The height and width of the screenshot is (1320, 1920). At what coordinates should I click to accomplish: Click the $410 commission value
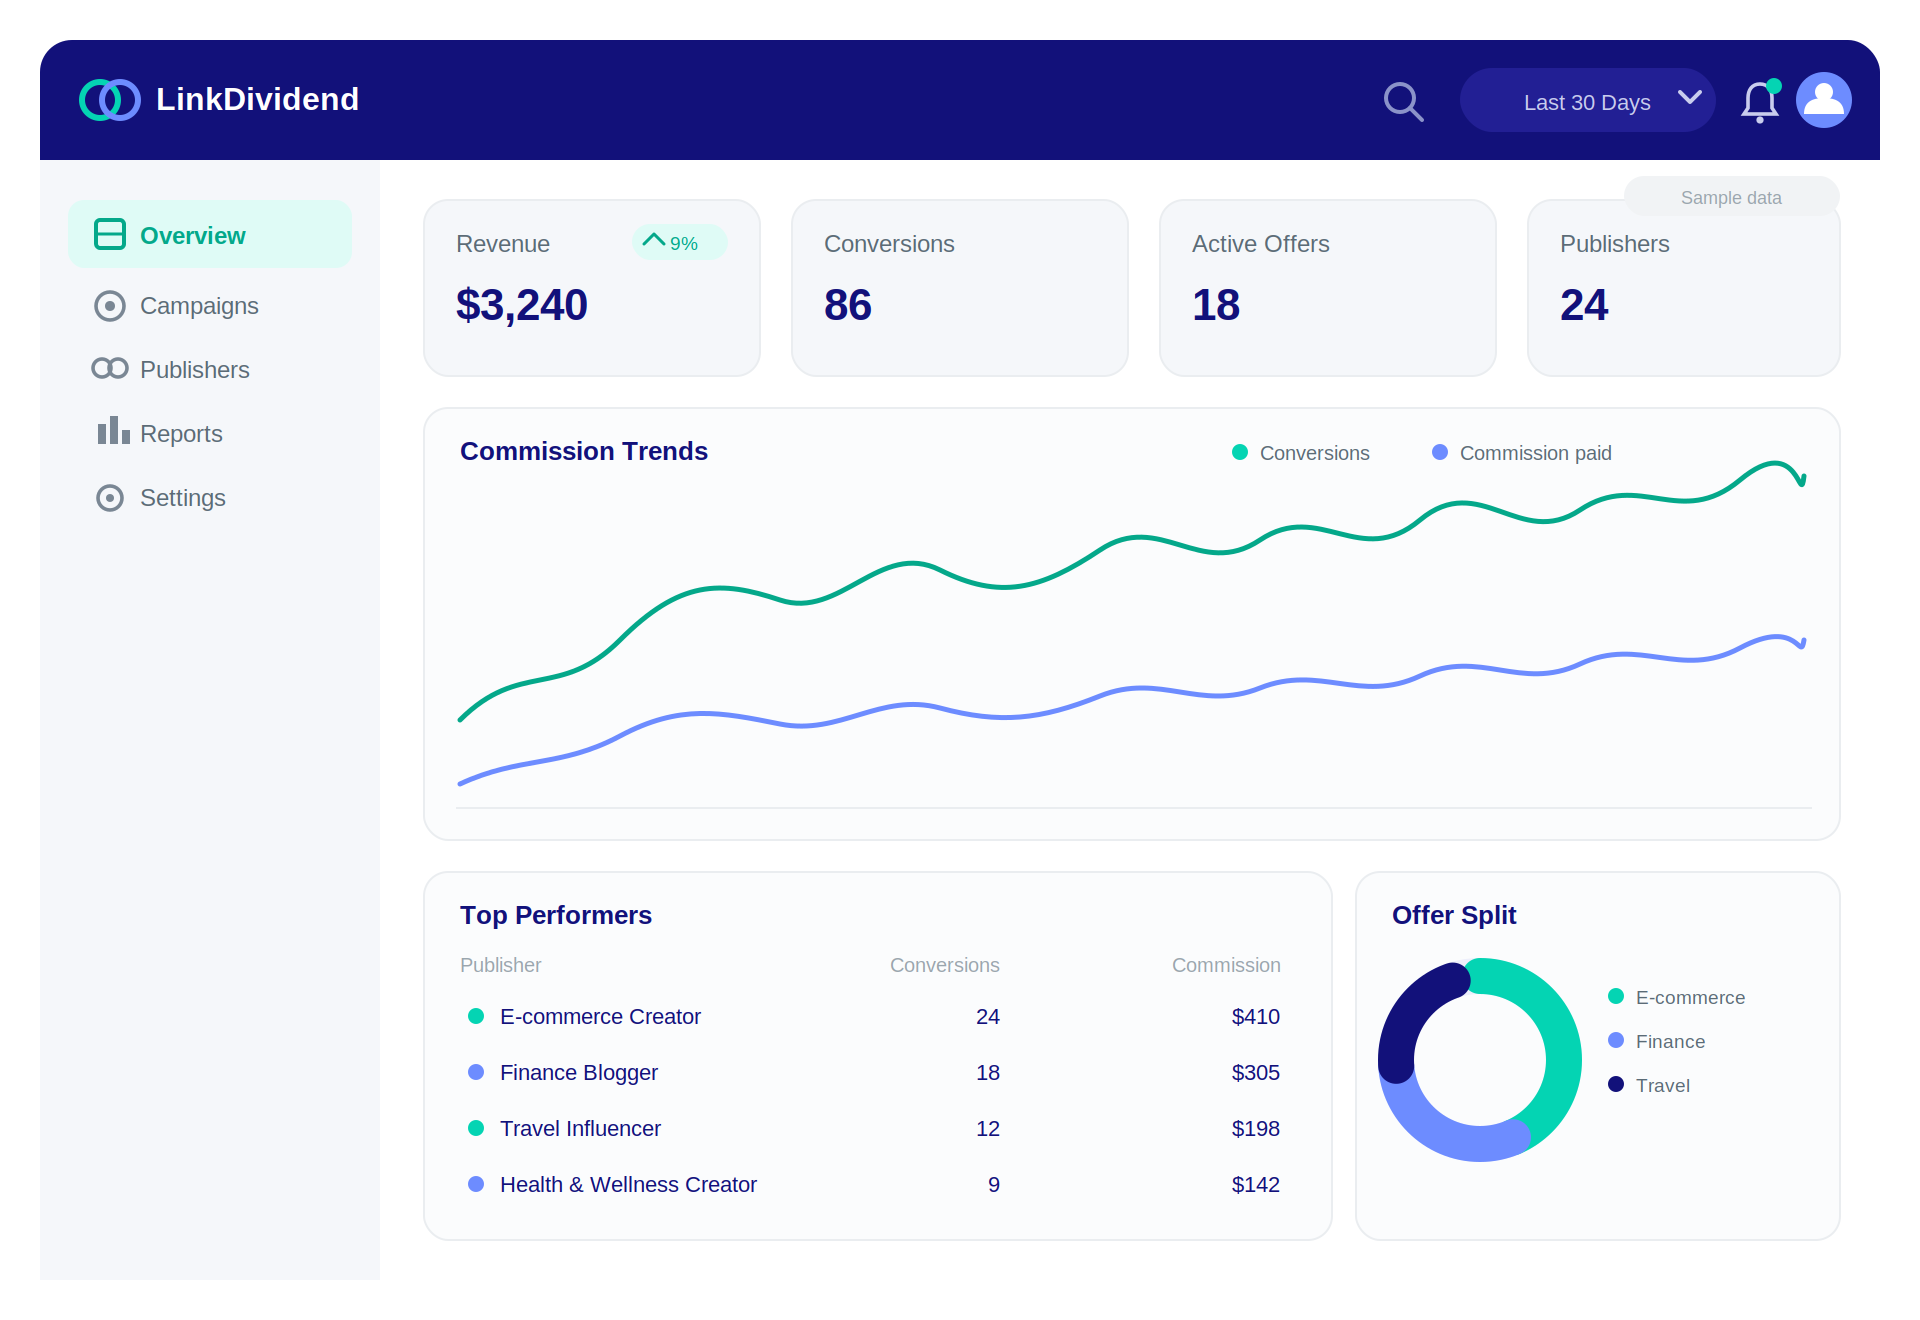[x=1256, y=1016]
